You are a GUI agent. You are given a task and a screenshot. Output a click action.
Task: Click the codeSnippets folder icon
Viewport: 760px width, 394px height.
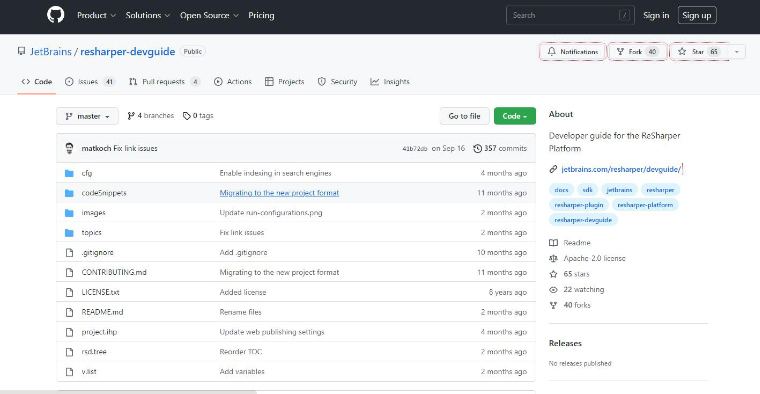69,193
